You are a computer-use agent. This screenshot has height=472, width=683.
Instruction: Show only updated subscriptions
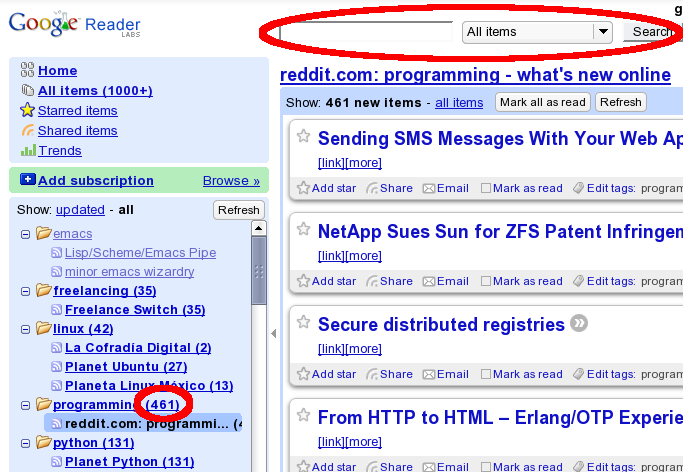coord(81,210)
